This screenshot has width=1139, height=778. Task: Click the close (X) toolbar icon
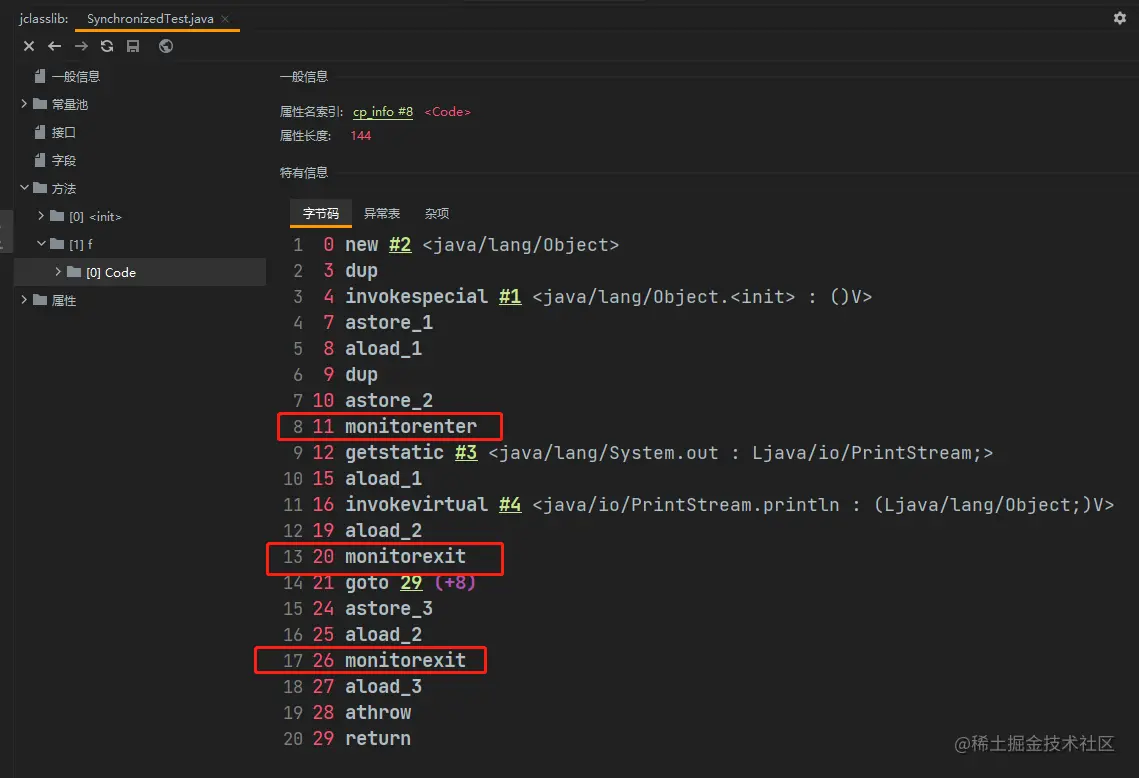pyautogui.click(x=29, y=46)
